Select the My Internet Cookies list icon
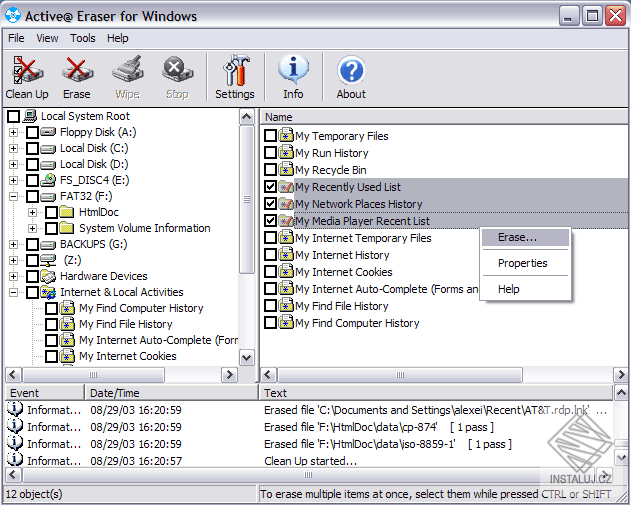Viewport: 631px width, 506px height. tap(286, 271)
